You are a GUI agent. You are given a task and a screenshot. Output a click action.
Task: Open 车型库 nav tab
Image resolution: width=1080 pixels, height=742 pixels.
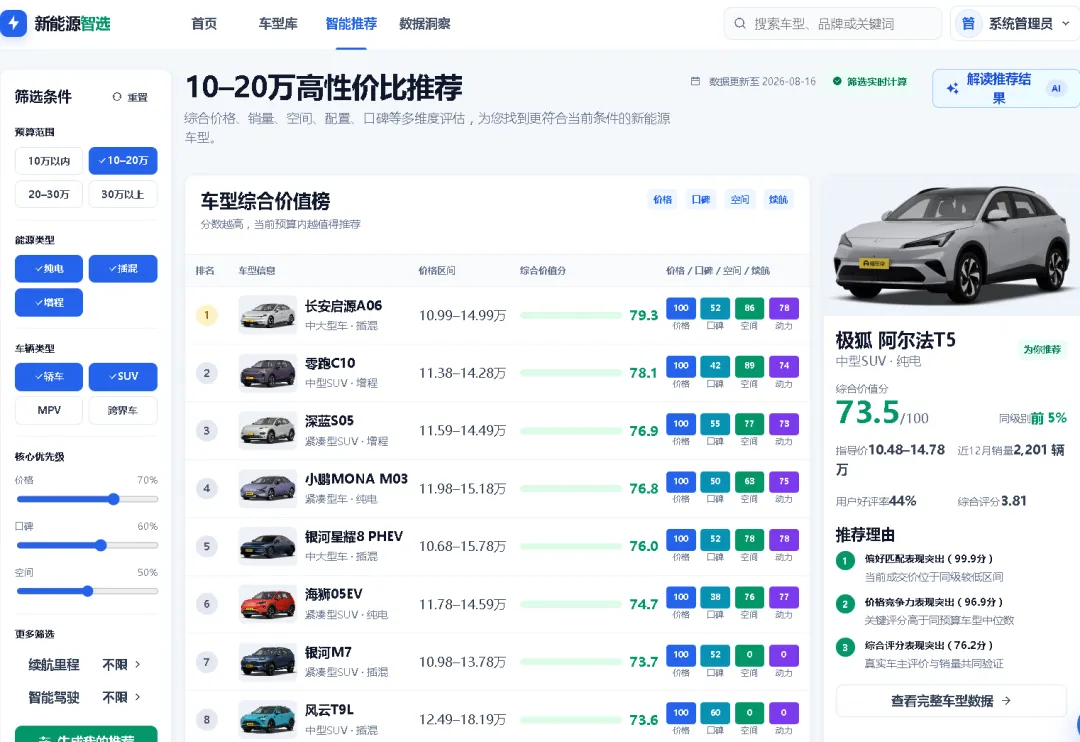click(278, 23)
